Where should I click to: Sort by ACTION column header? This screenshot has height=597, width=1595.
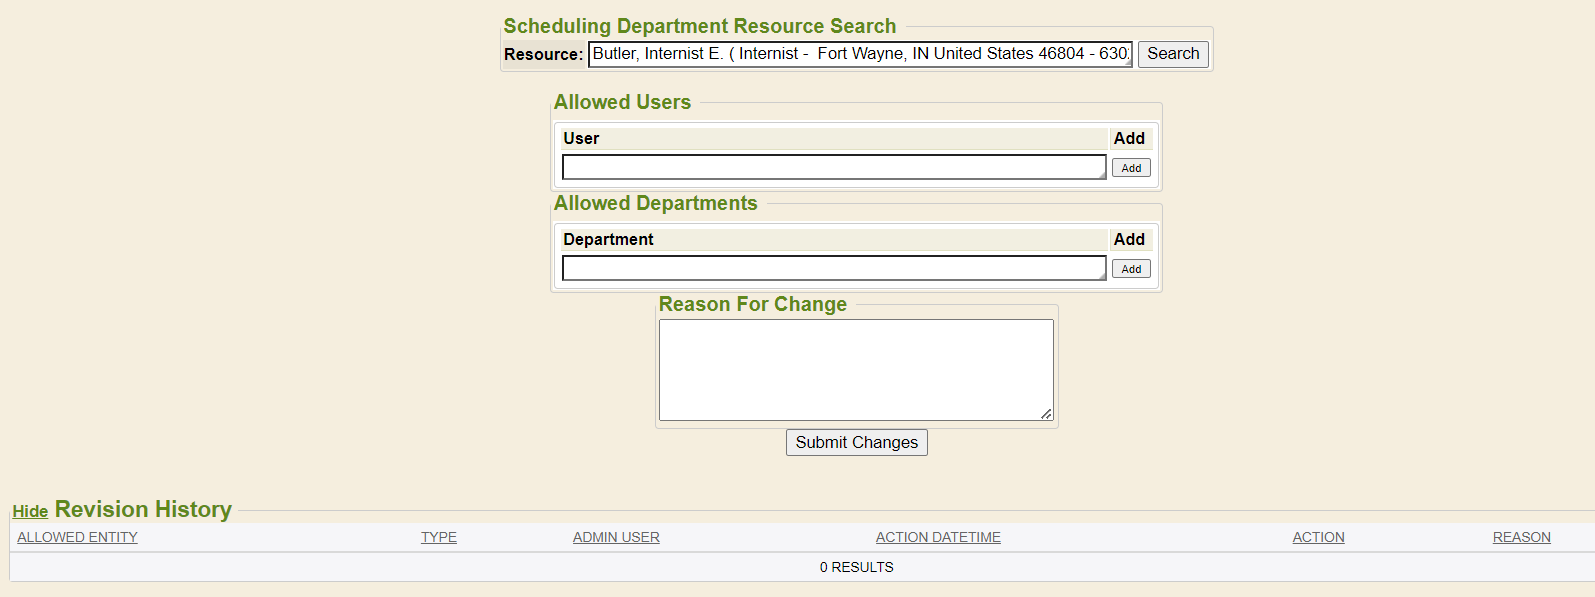pos(1318,537)
